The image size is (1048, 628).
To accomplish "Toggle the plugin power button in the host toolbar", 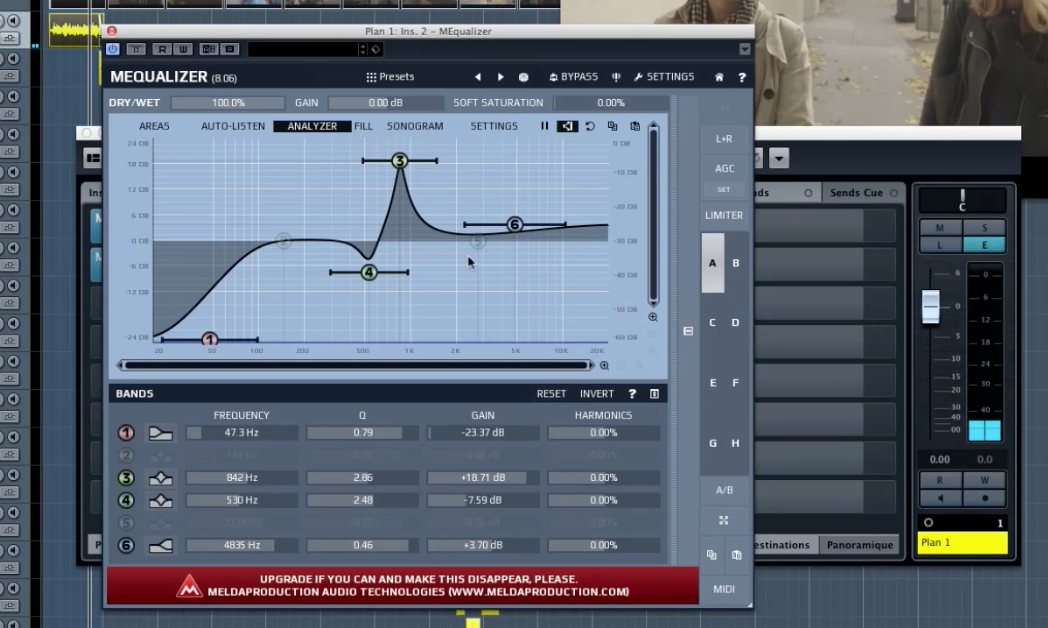I will tap(112, 49).
